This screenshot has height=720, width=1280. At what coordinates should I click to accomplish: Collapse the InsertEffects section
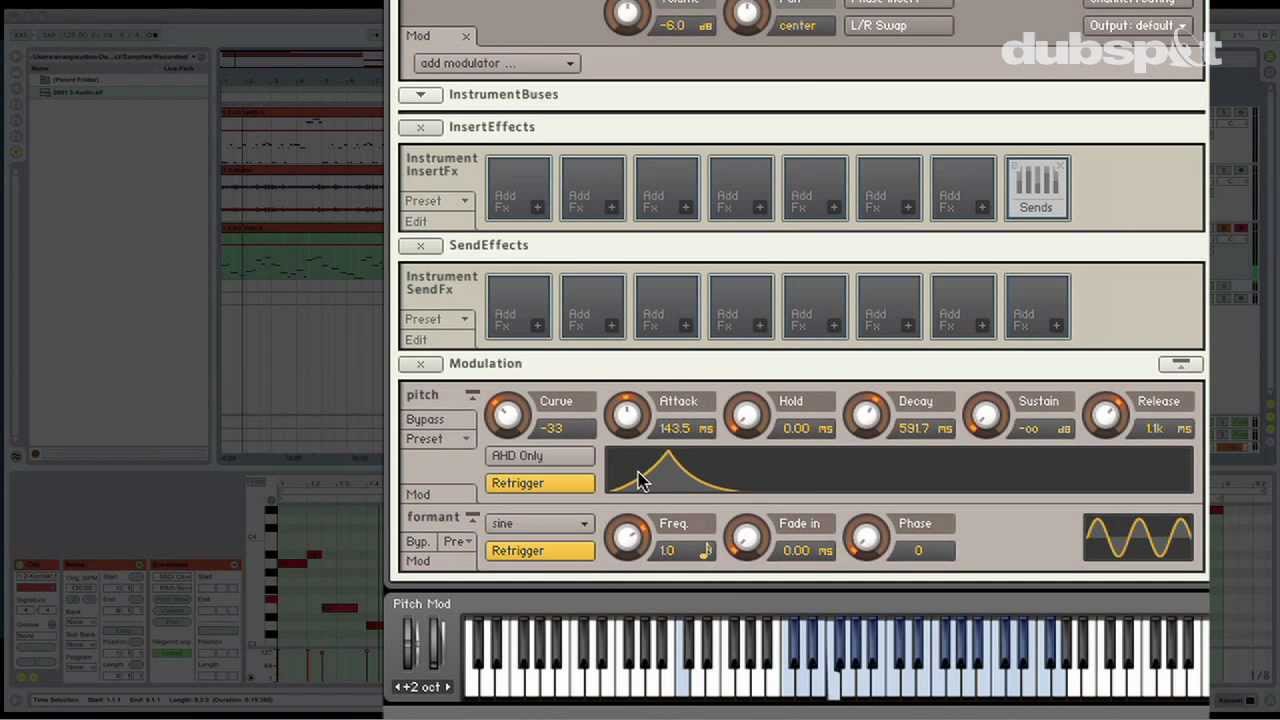(x=421, y=127)
